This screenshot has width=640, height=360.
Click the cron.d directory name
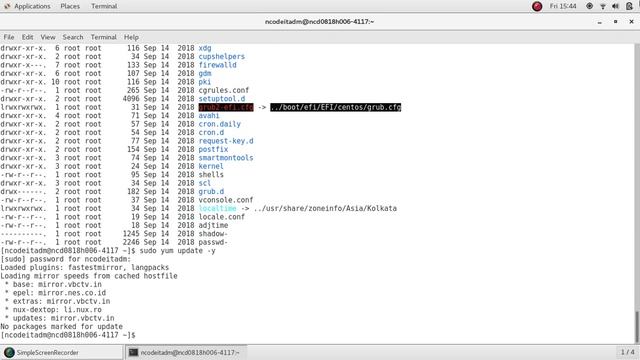coord(211,133)
